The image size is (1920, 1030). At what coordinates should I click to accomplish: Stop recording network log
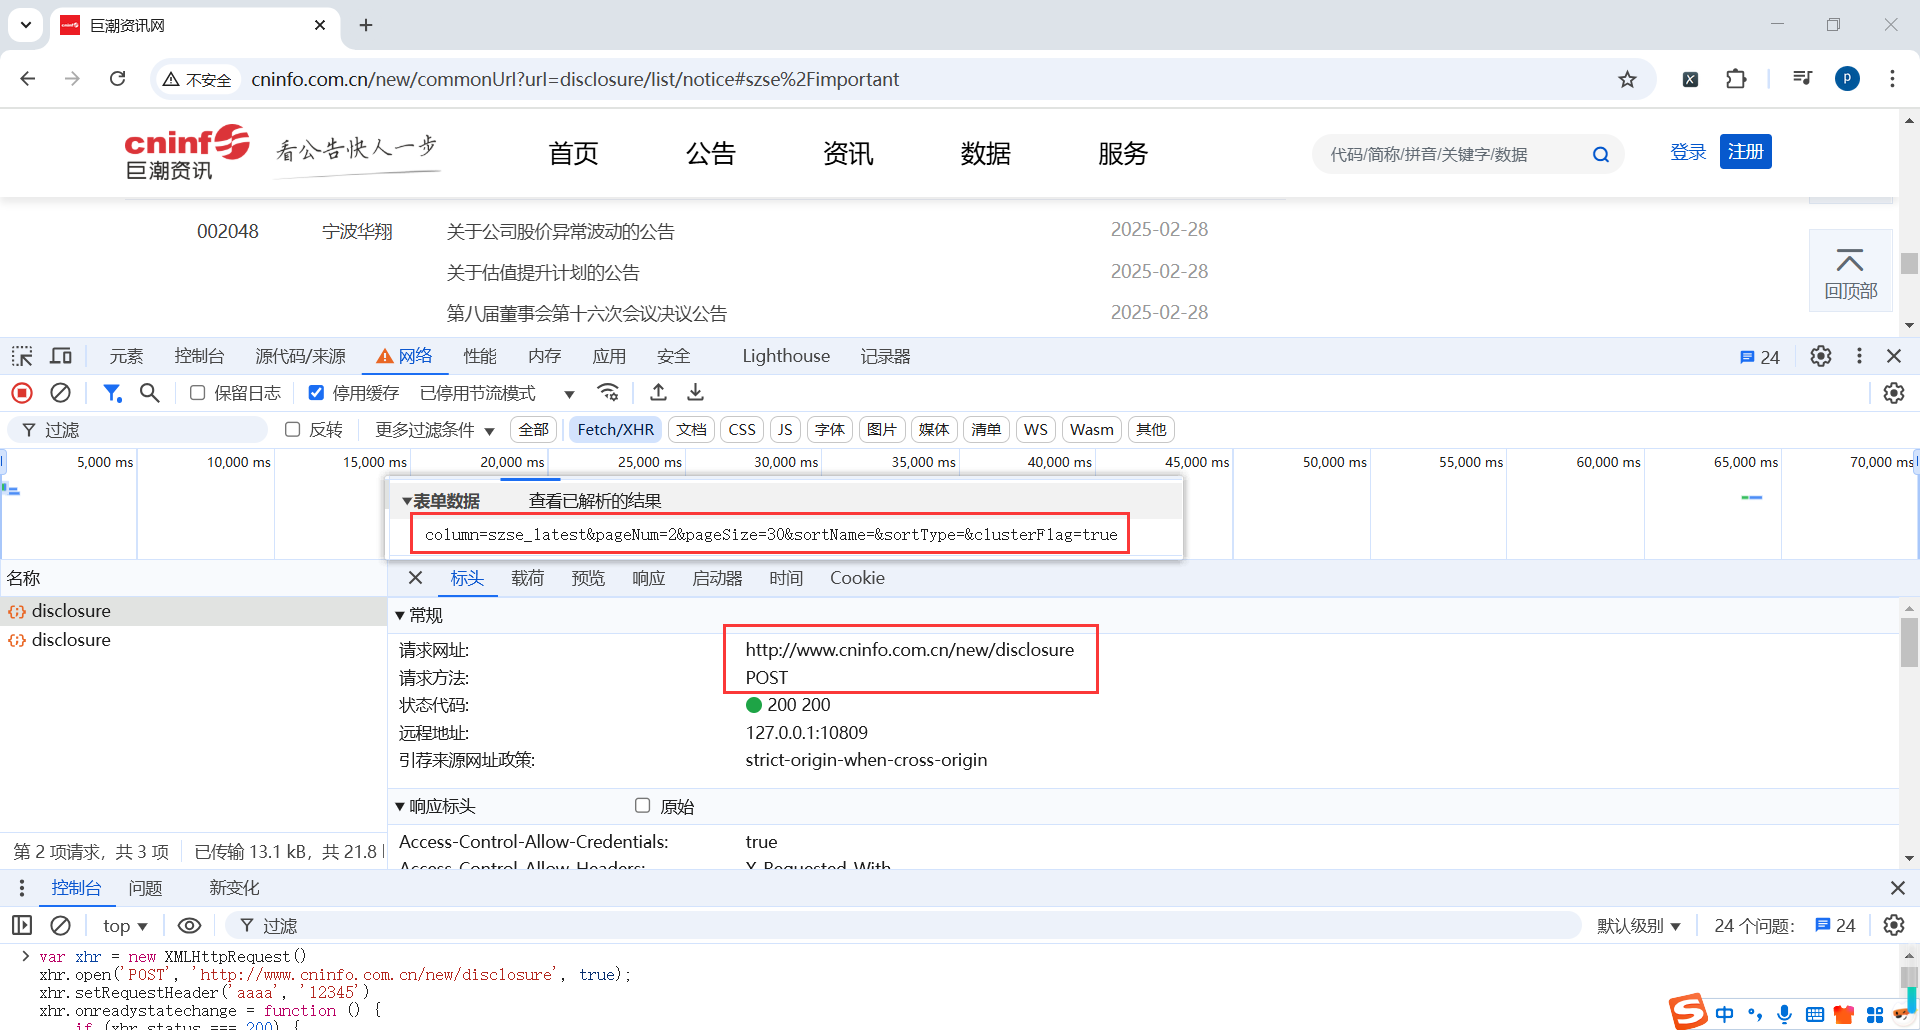(x=22, y=393)
